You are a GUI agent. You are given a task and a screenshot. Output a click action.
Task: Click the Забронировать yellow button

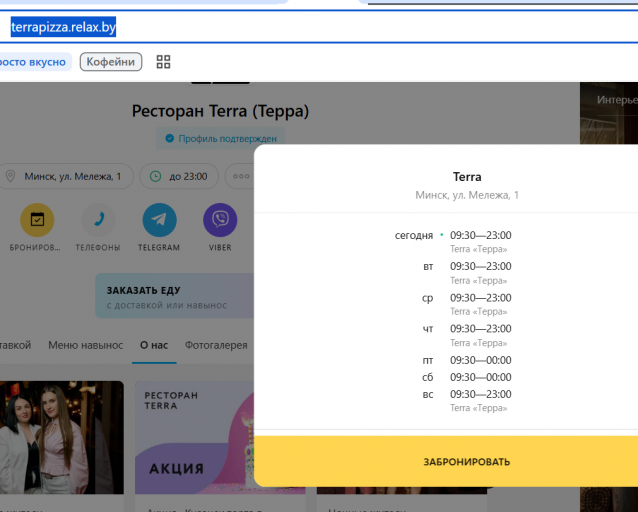click(x=446, y=462)
